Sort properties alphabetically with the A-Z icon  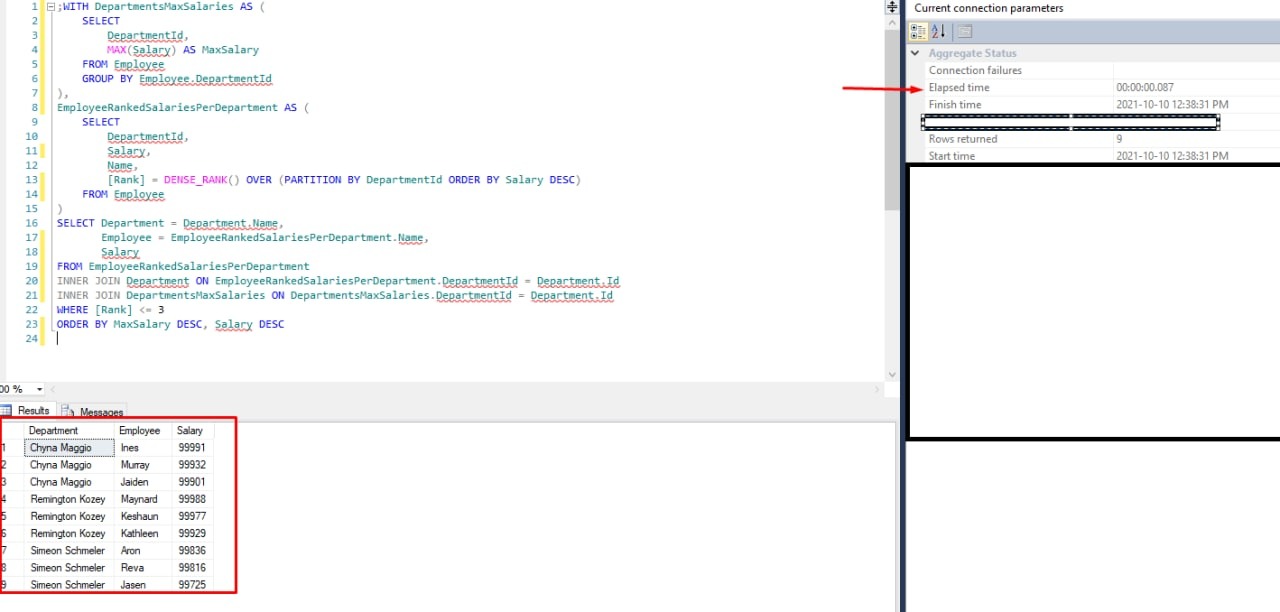938,31
